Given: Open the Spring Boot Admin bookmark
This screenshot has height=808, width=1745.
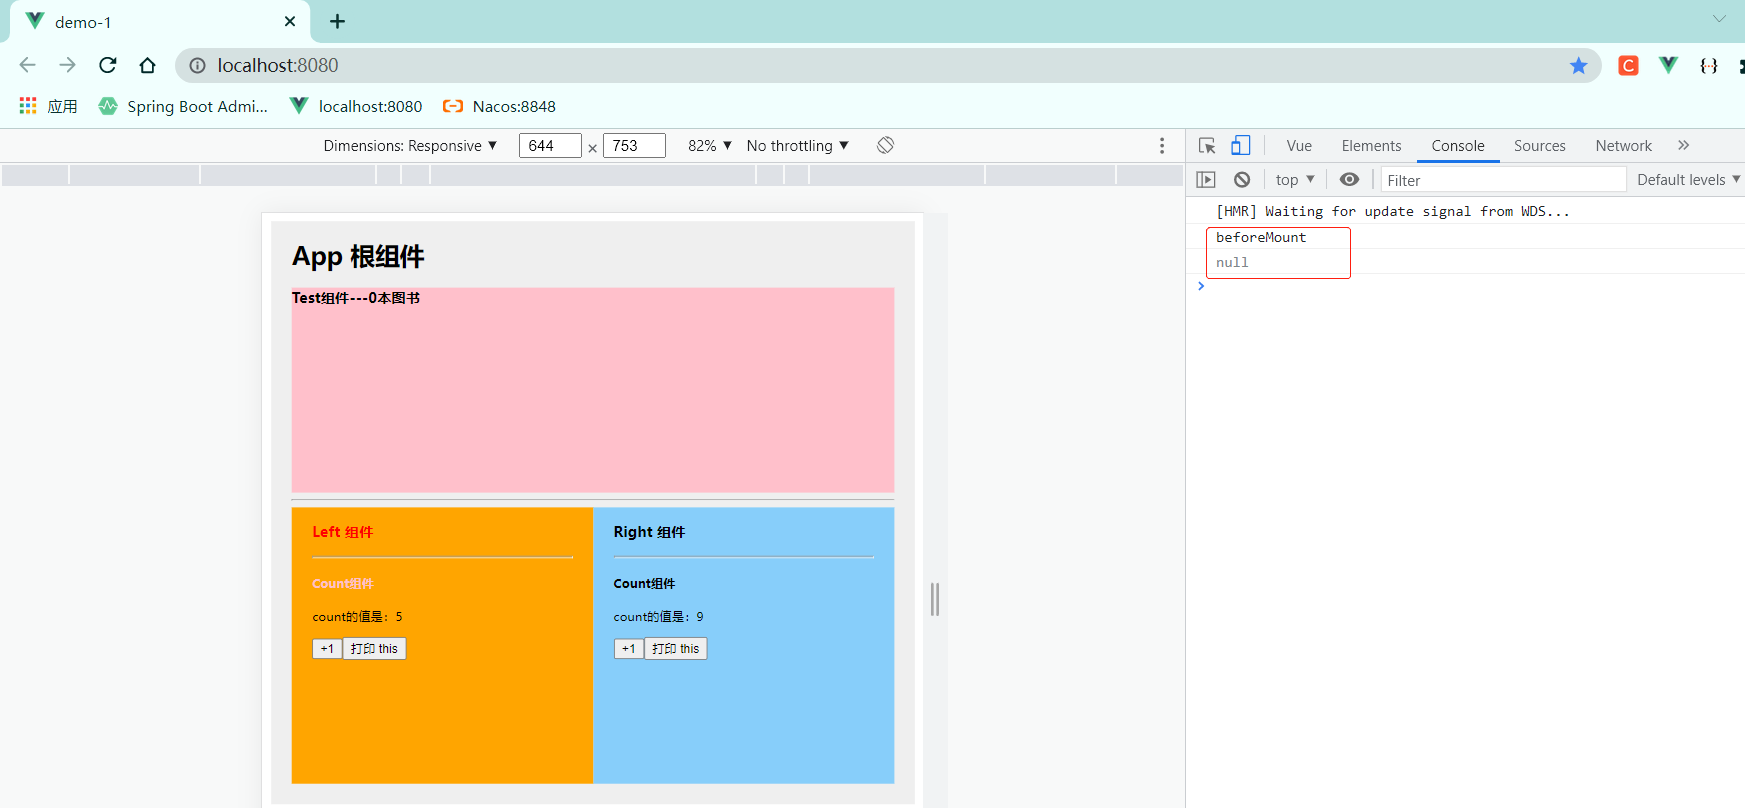Looking at the screenshot, I should click(183, 106).
